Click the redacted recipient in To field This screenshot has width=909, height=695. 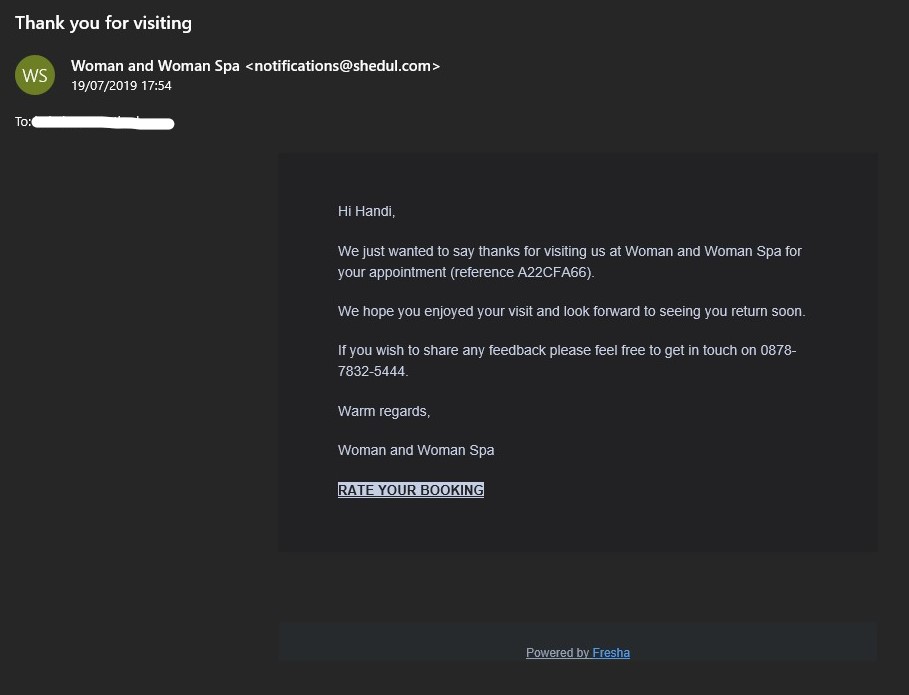click(103, 122)
